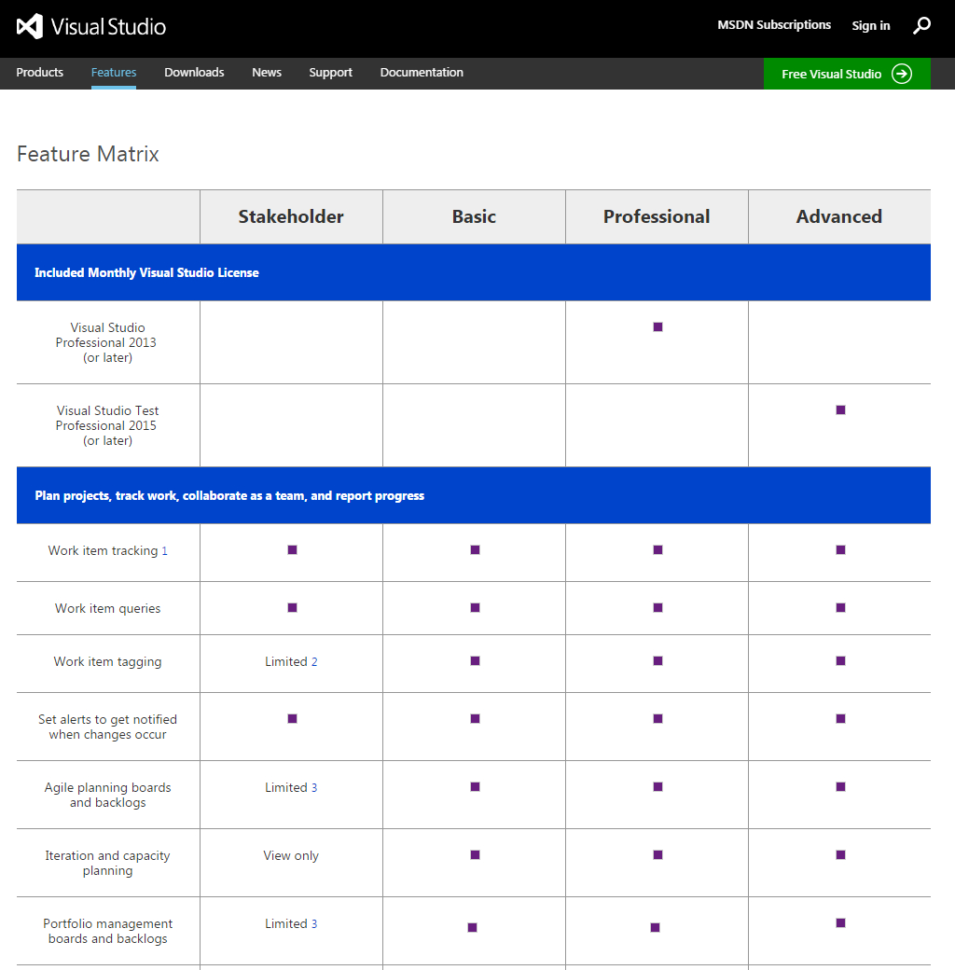Select Sign in
This screenshot has width=955, height=970.
point(869,25)
